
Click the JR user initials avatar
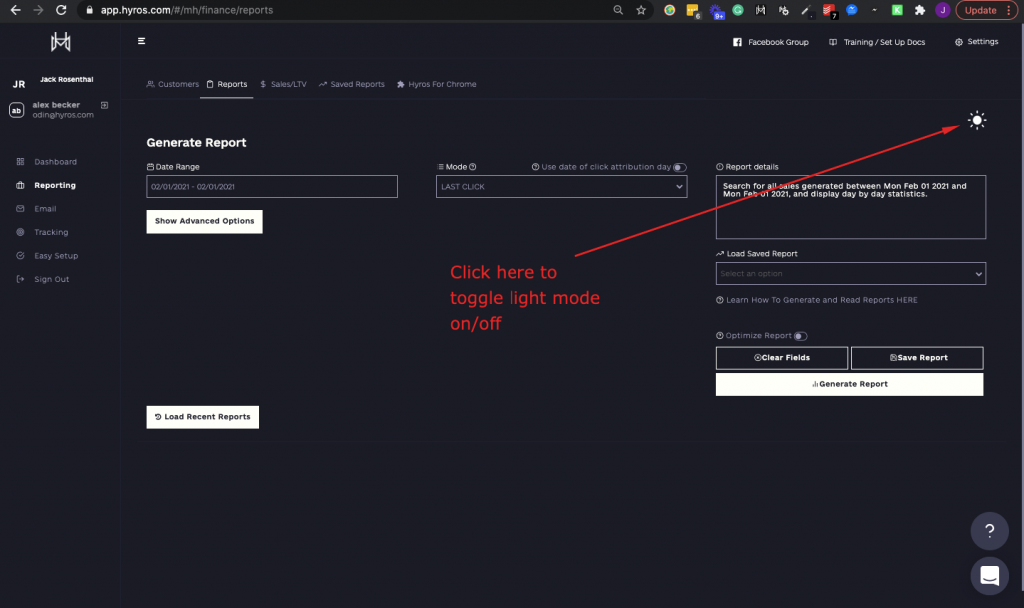click(x=19, y=84)
